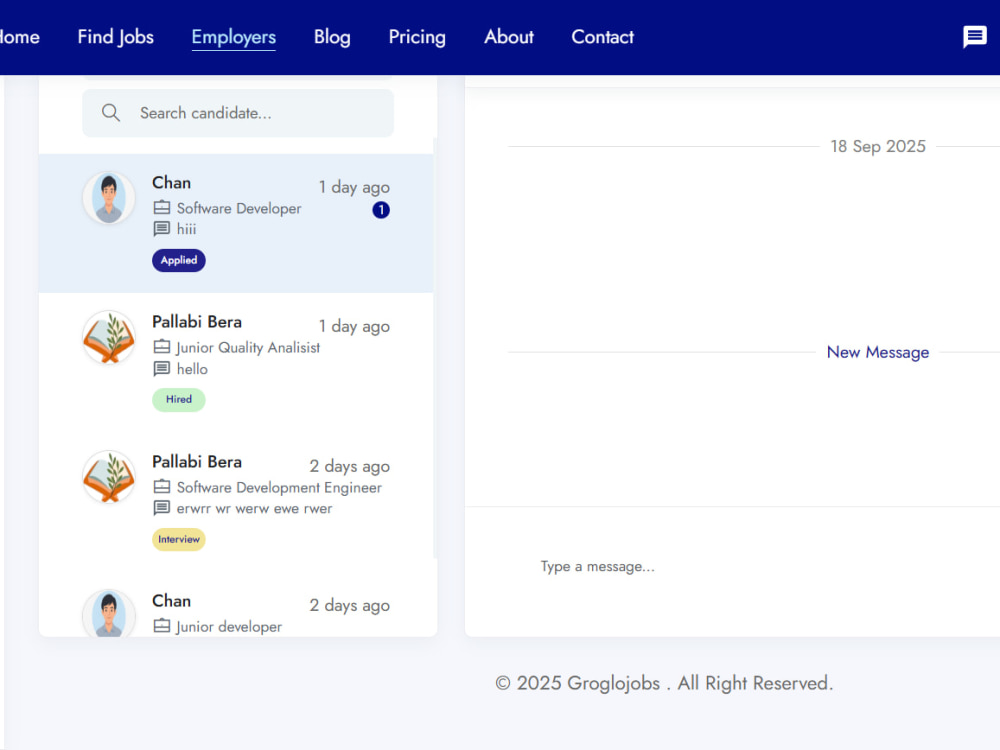Image resolution: width=1000 pixels, height=750 pixels.
Task: Click the message icon beside 'hiii'
Action: (x=162, y=229)
